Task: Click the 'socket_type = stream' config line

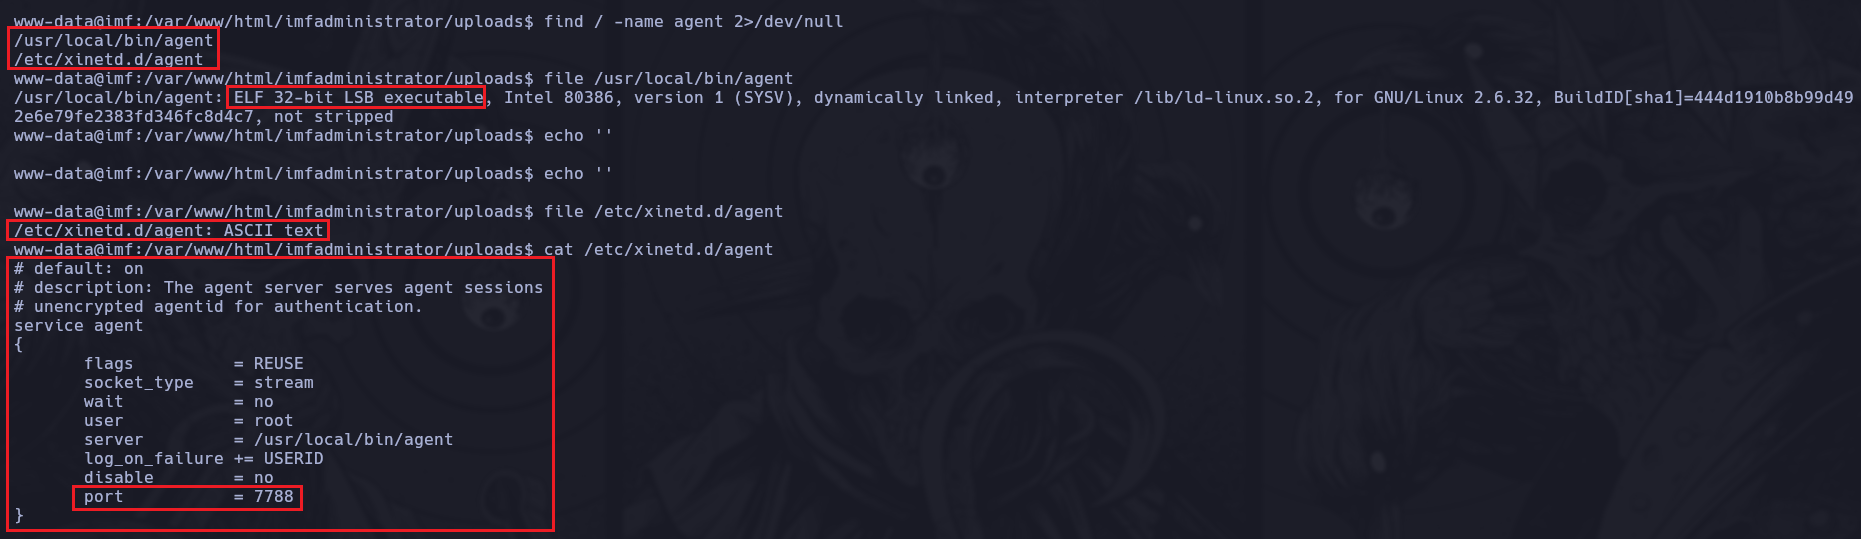Action: point(198,383)
